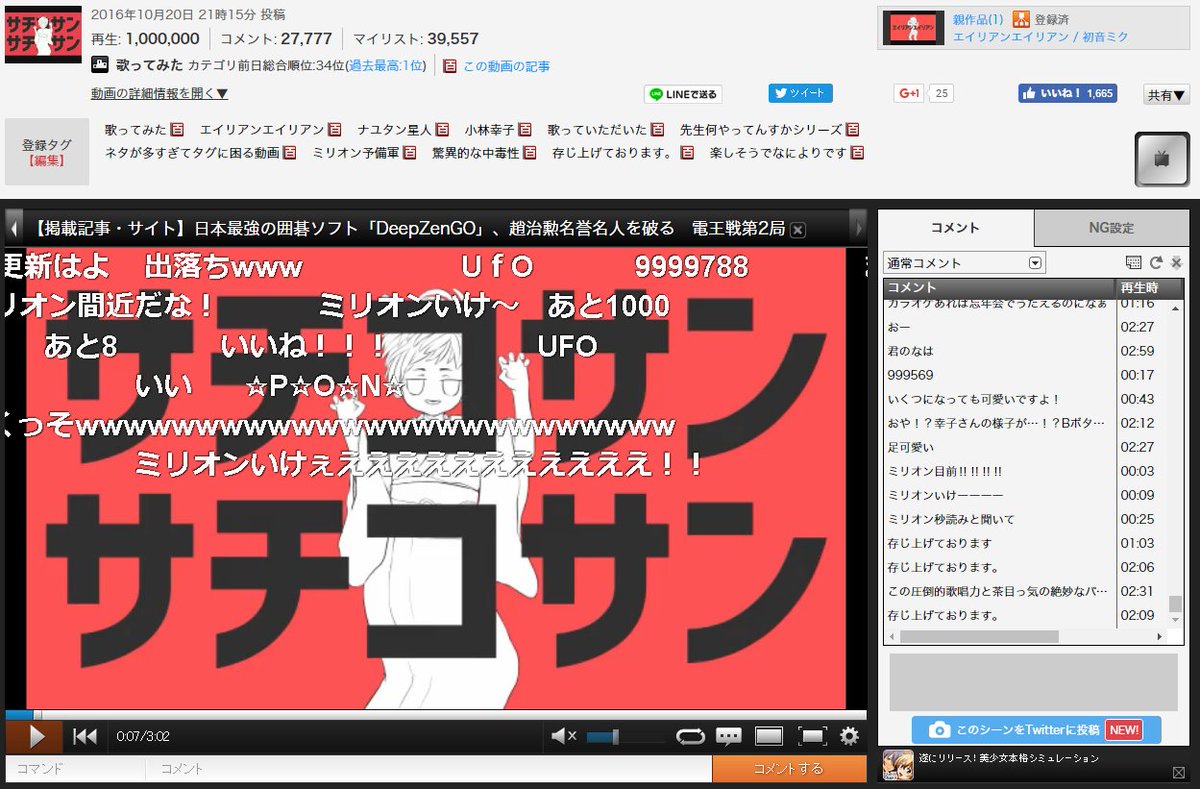Show next news item with right arrow
This screenshot has width=1200, height=789.
tap(856, 228)
